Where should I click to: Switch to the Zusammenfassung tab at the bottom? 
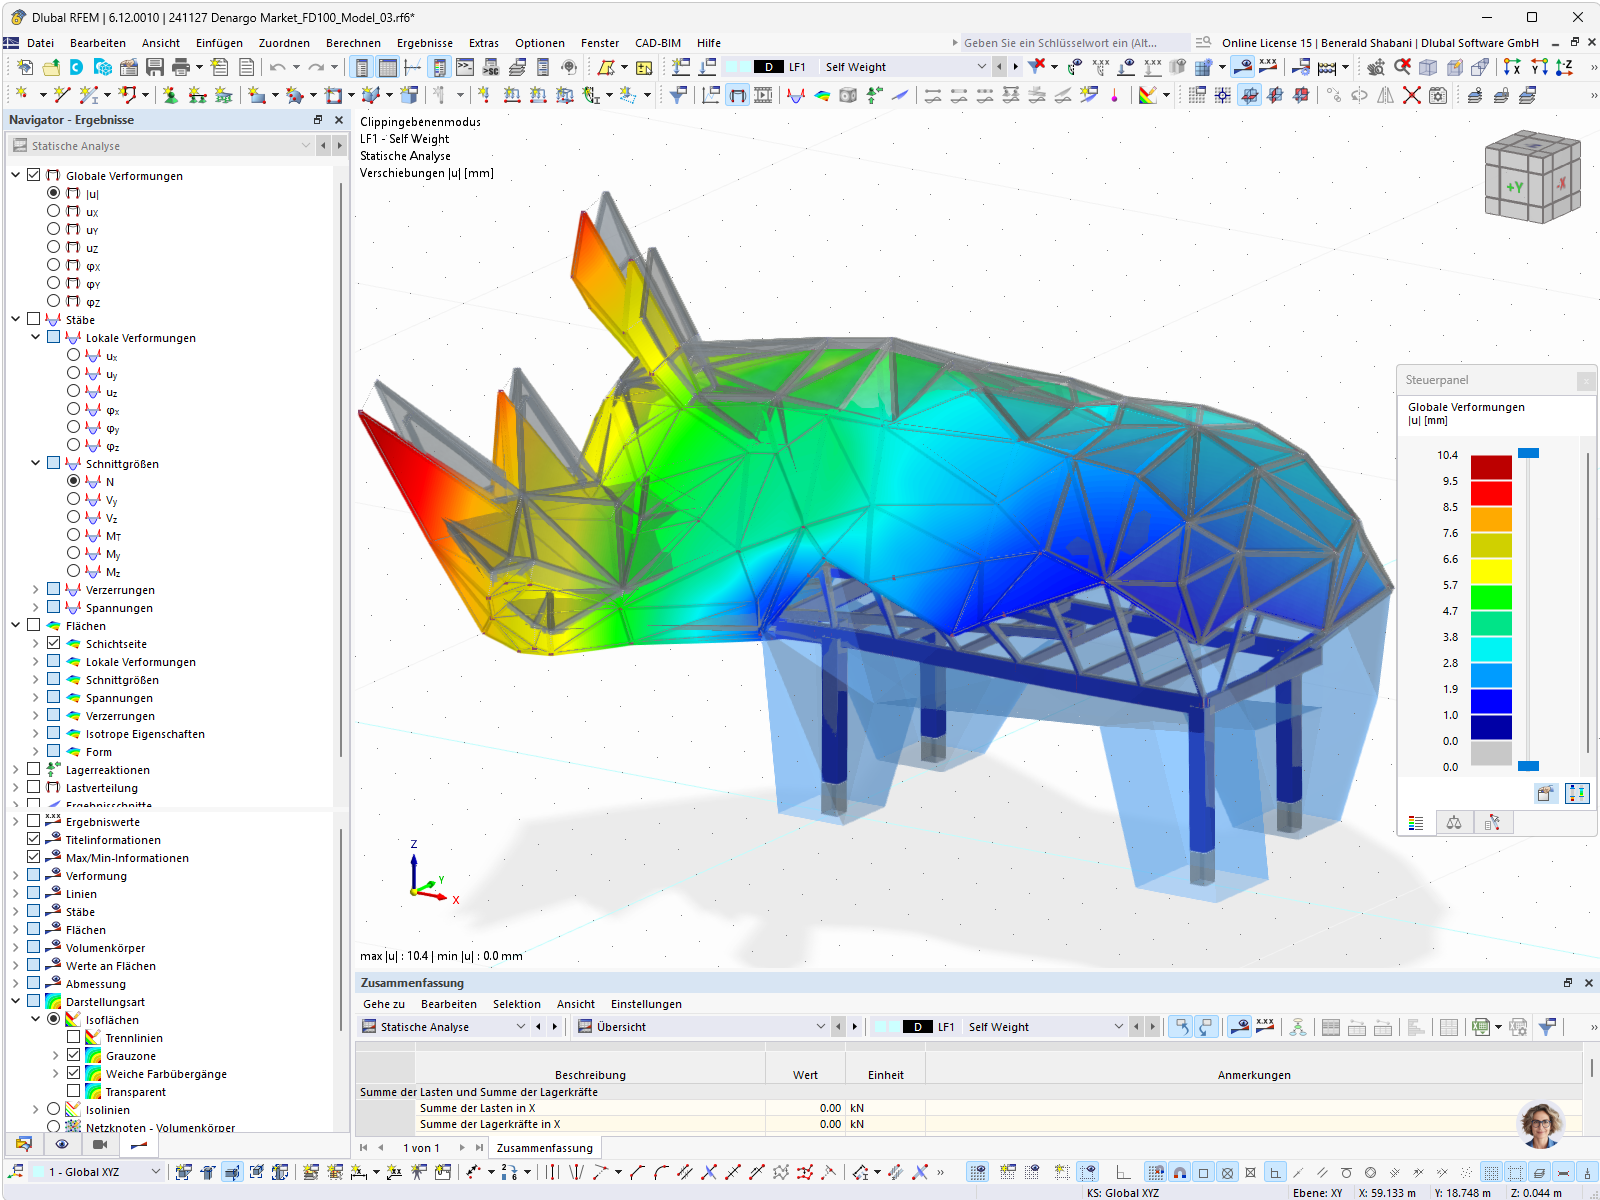544,1147
